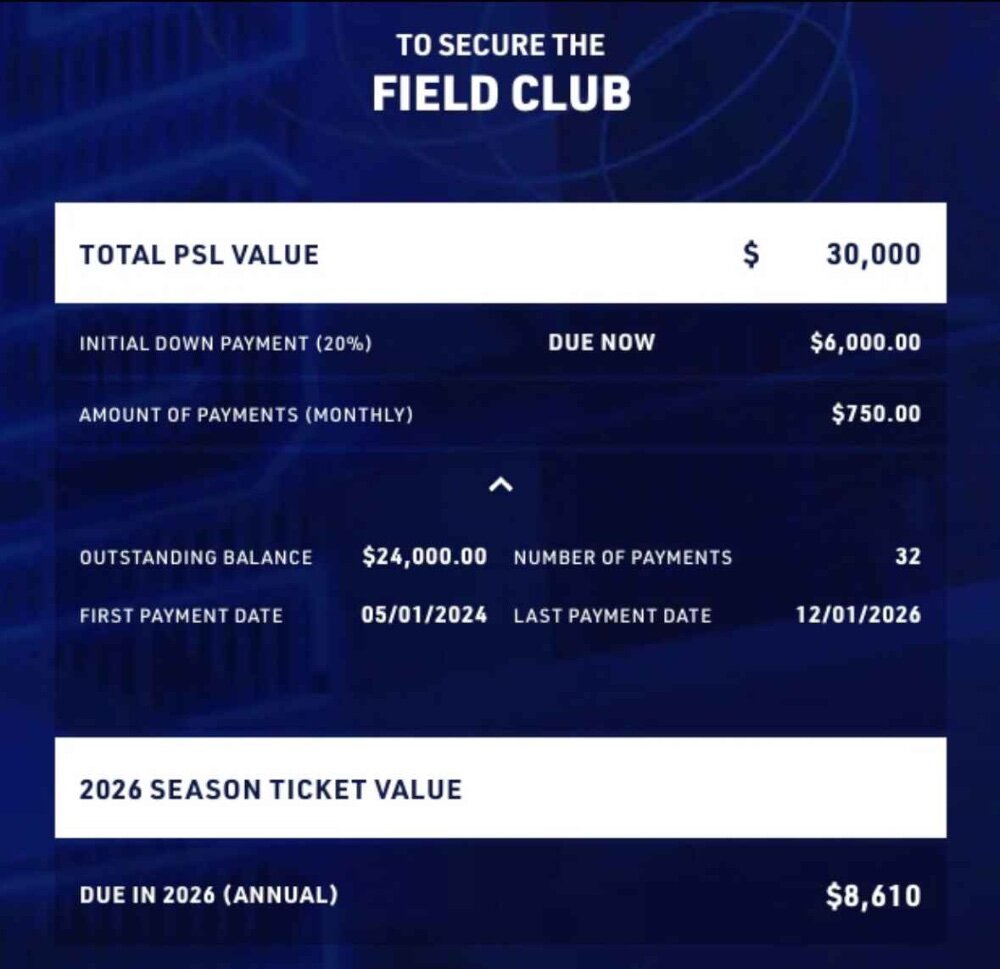
Task: Click the Outstanding Balance label
Action: point(196,558)
